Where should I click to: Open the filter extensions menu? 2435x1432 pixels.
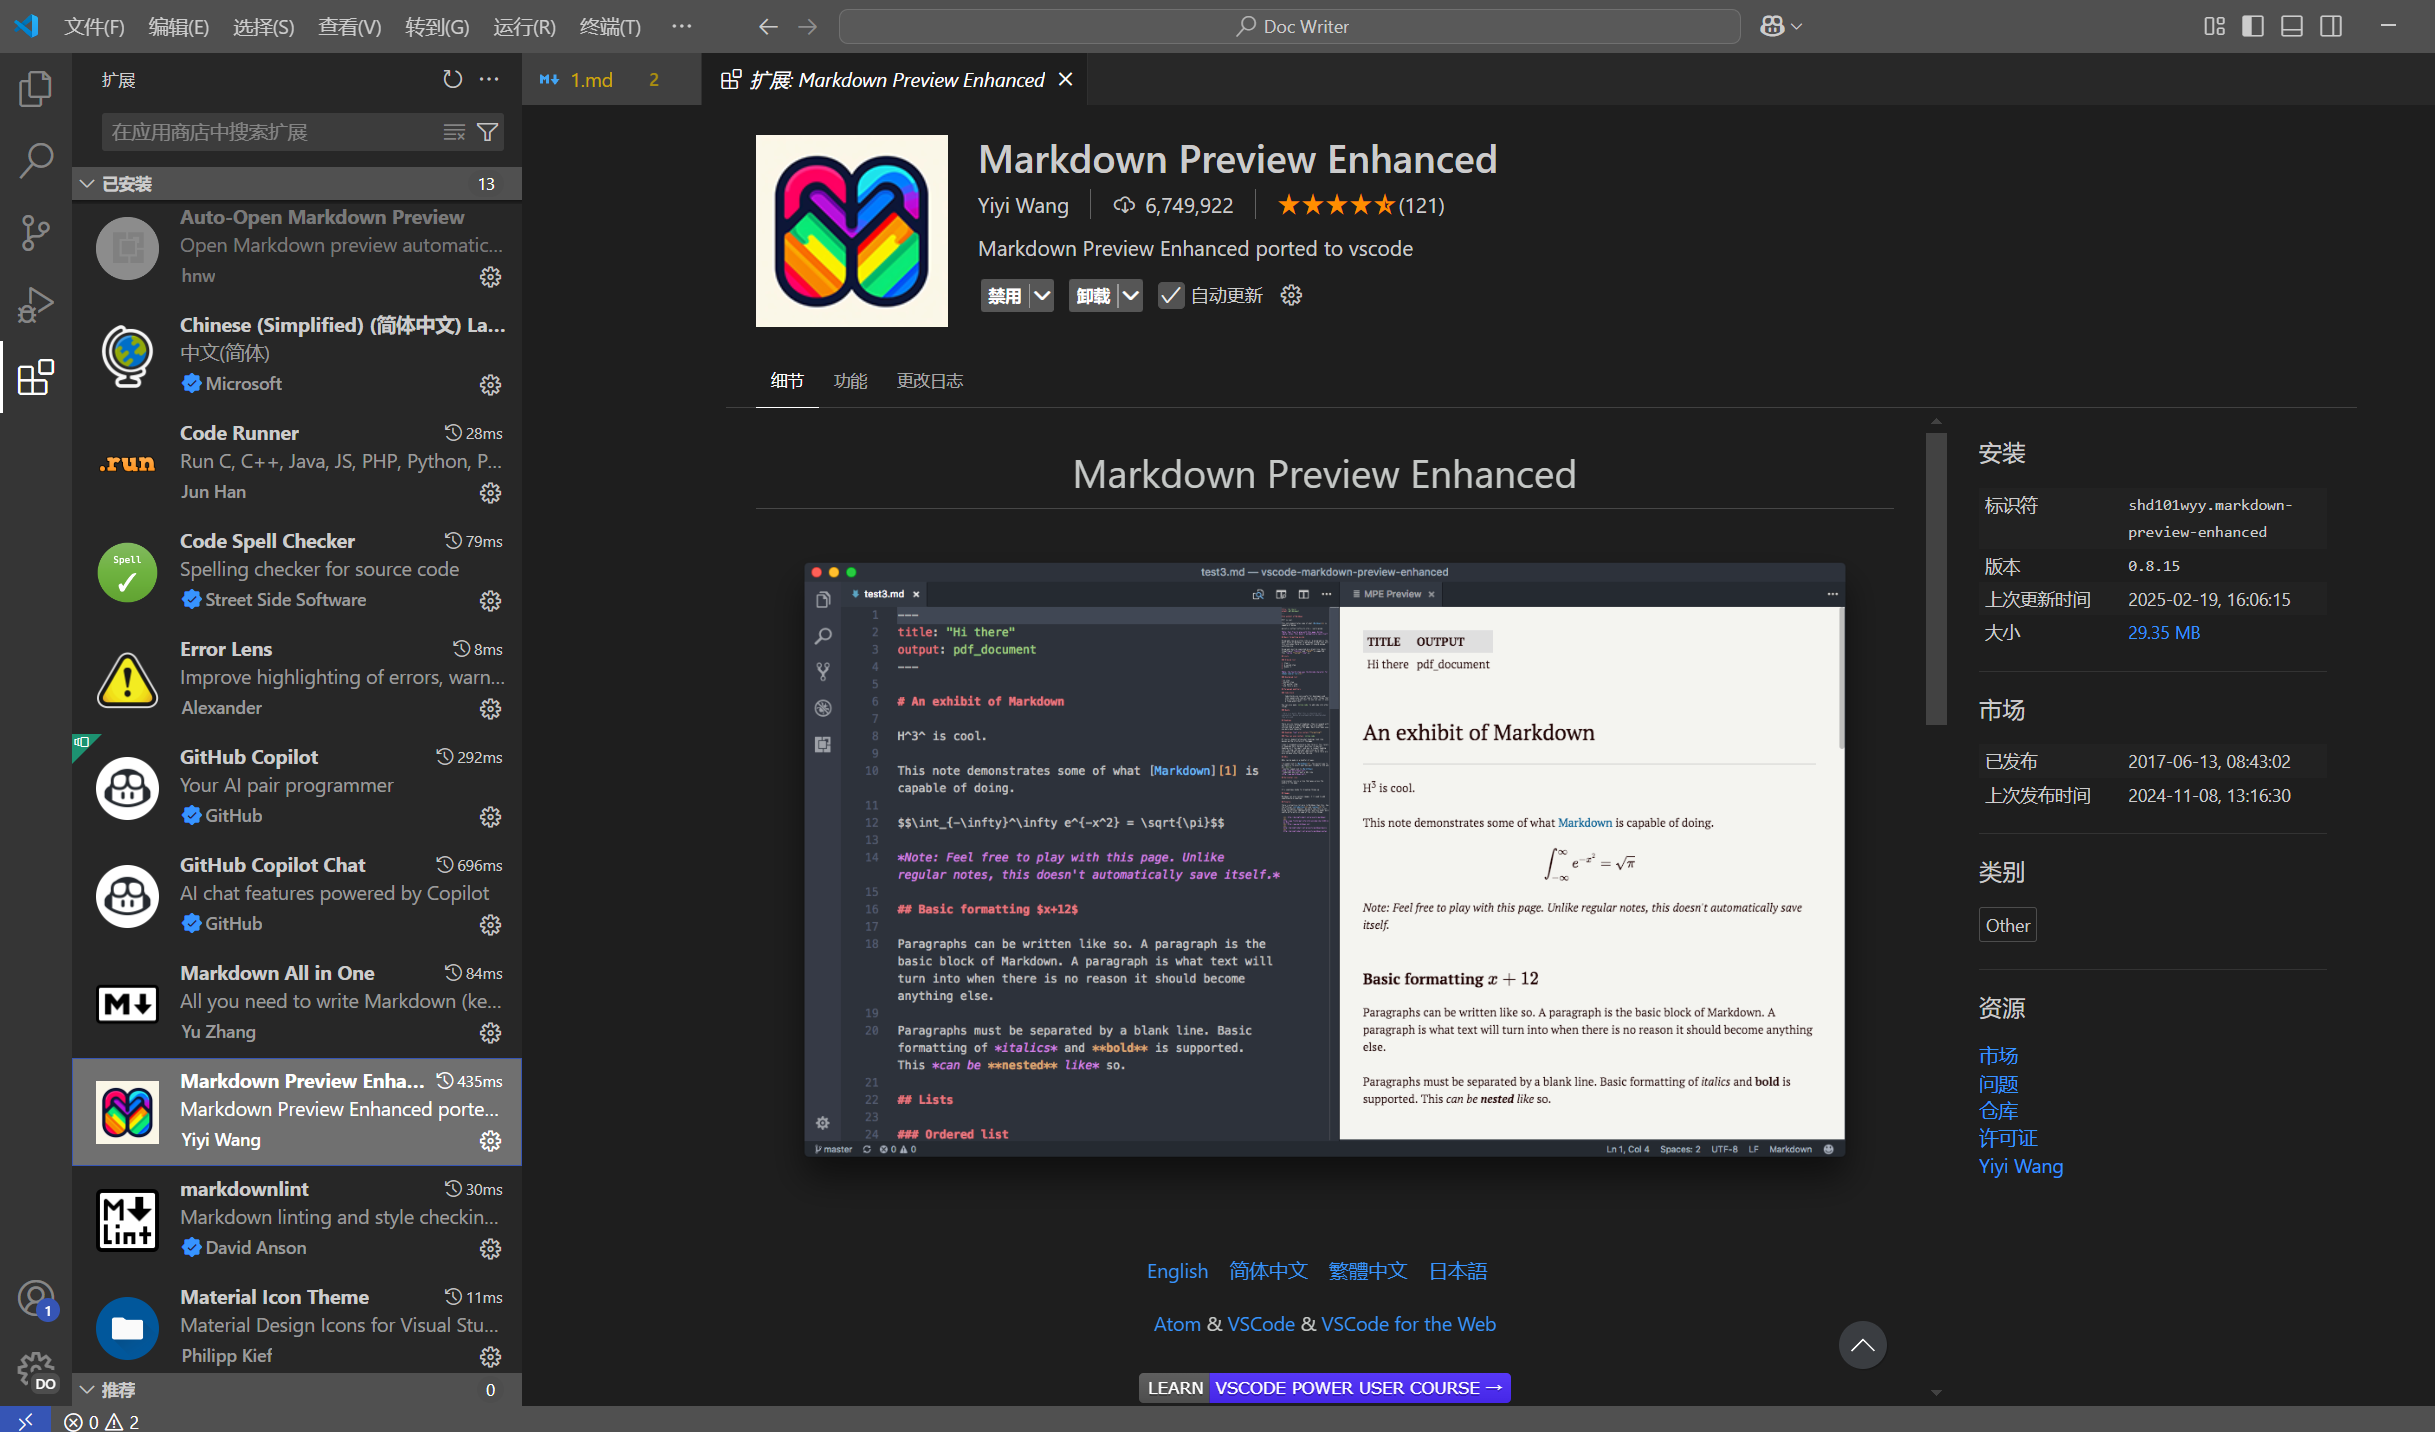[x=487, y=131]
